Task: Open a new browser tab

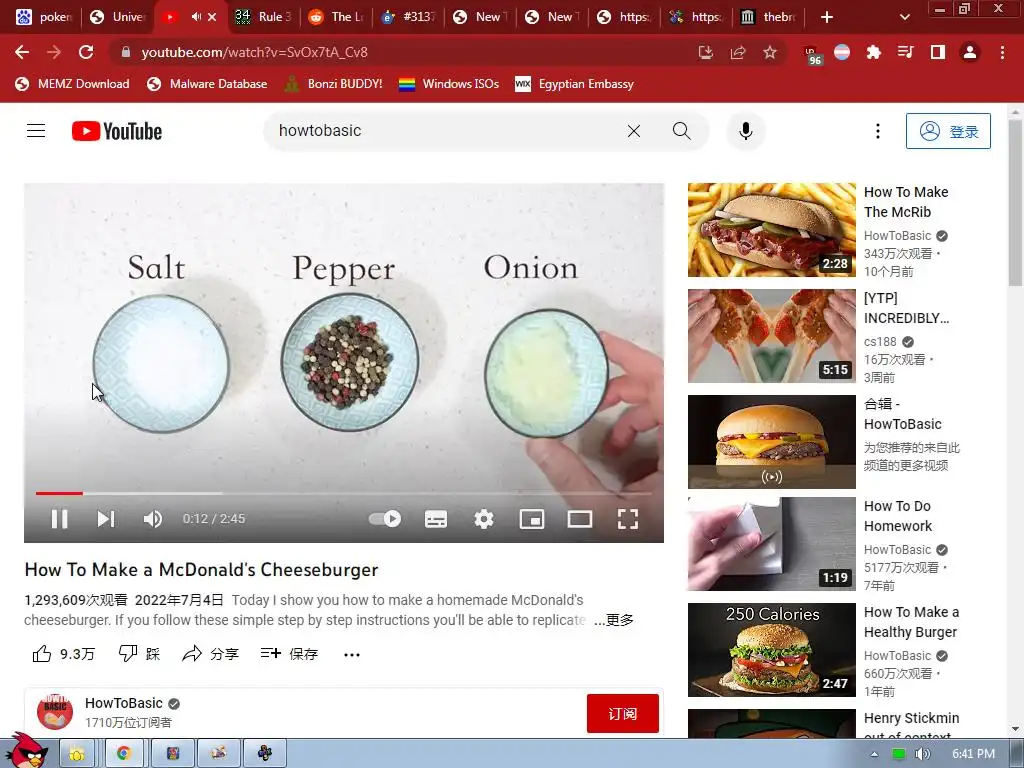Action: click(827, 17)
